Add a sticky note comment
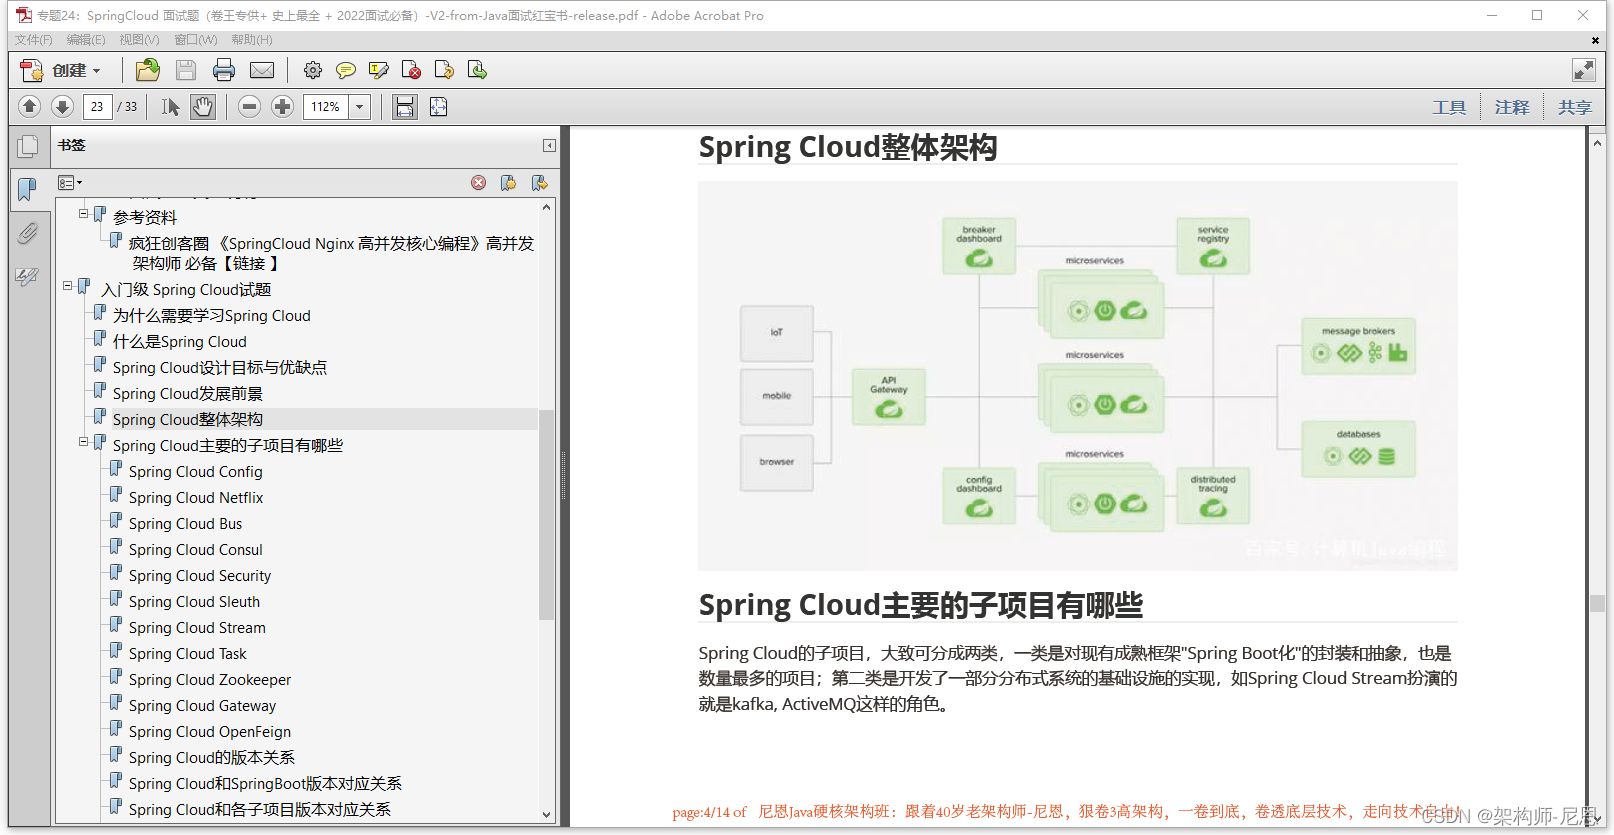This screenshot has width=1614, height=835. tap(346, 70)
